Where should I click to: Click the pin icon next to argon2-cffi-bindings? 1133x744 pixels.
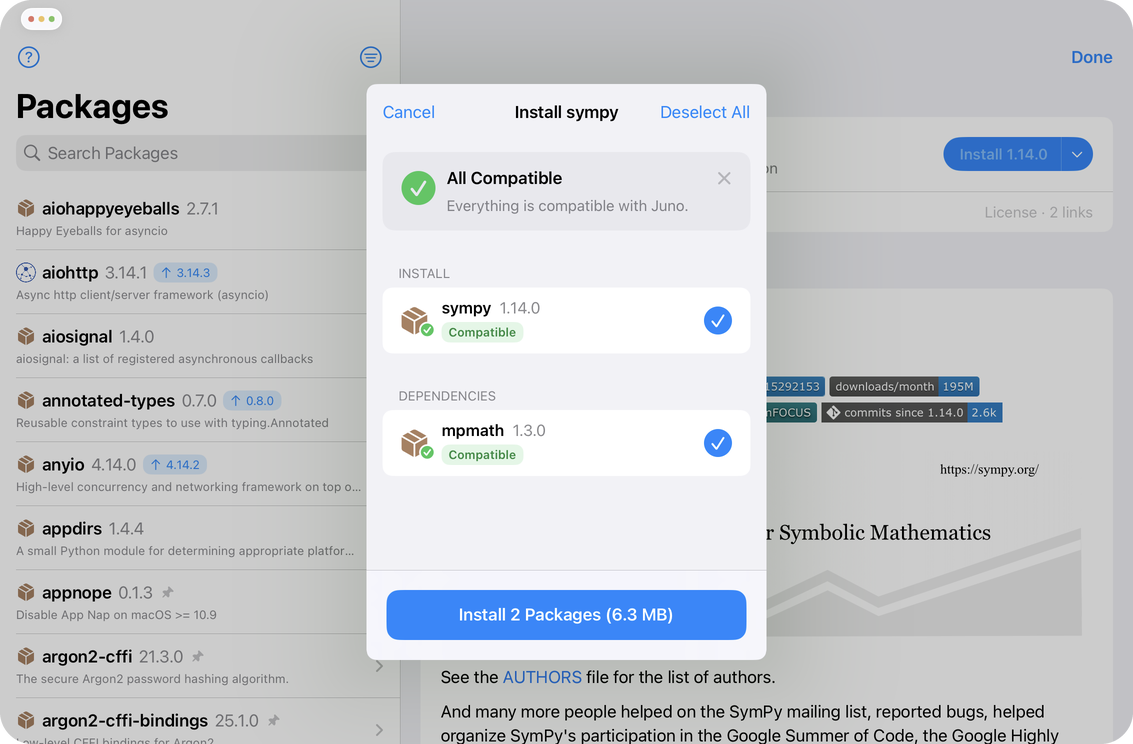click(274, 720)
